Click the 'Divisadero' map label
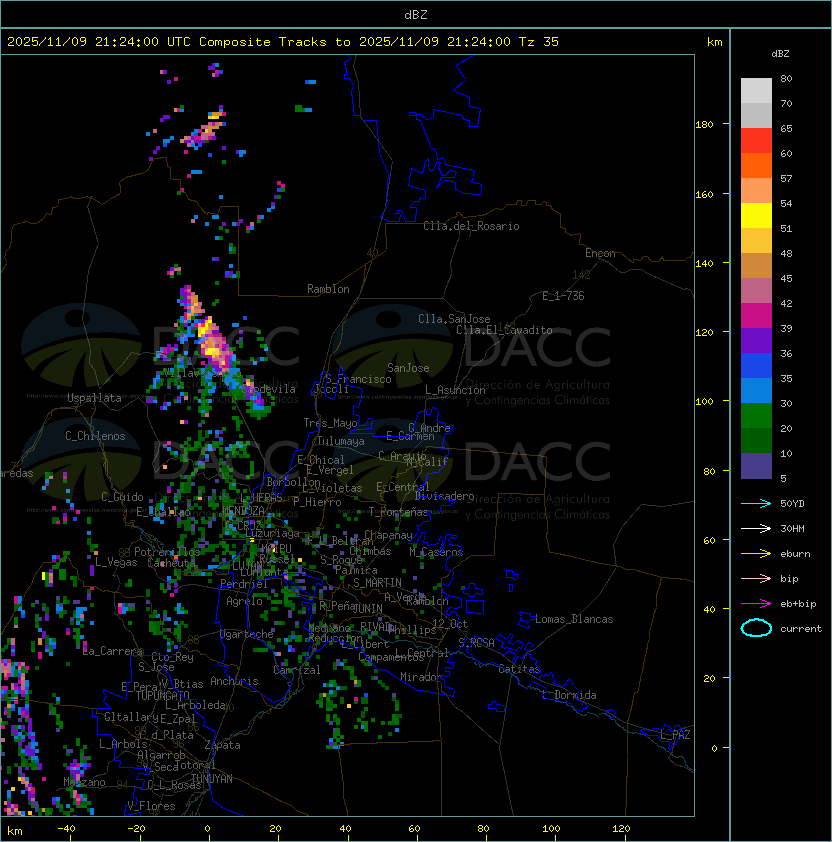This screenshot has height=842, width=832. click(444, 496)
